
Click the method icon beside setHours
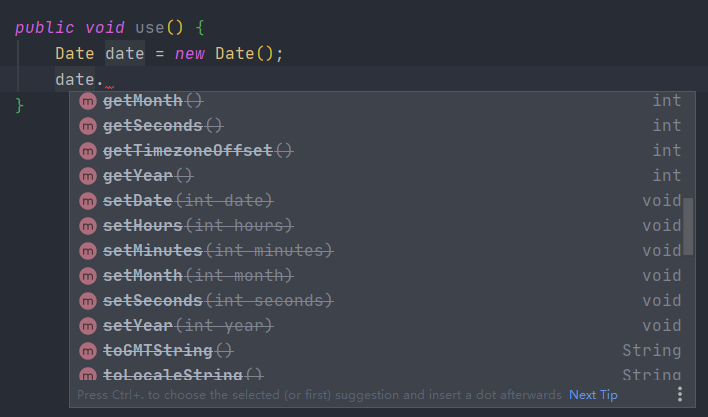click(88, 226)
